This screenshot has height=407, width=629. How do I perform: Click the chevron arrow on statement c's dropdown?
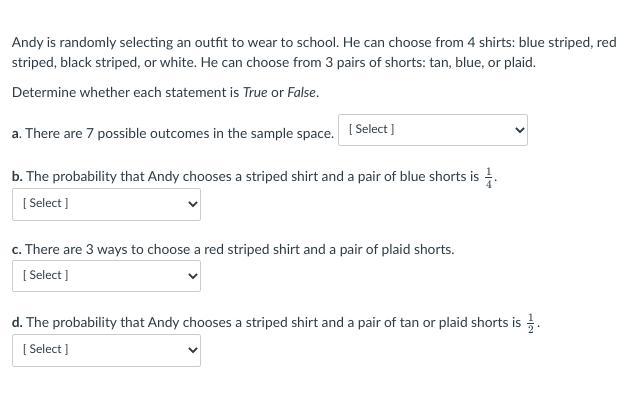193,275
